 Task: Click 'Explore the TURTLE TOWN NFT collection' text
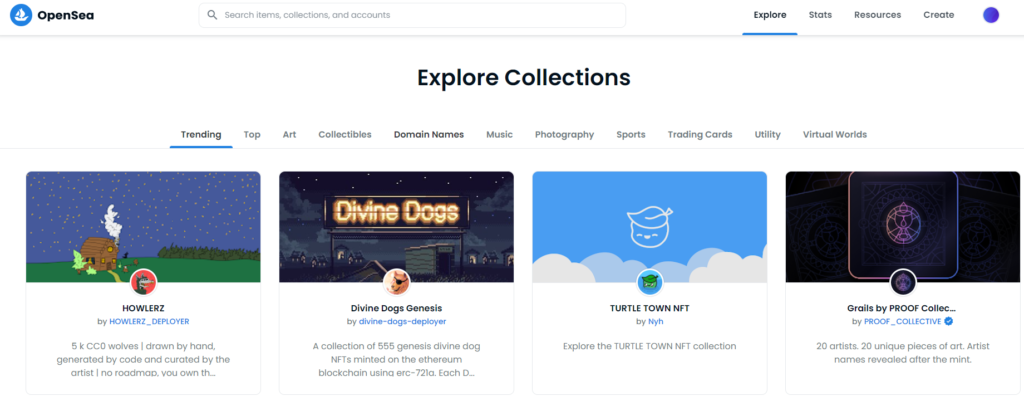tap(650, 346)
